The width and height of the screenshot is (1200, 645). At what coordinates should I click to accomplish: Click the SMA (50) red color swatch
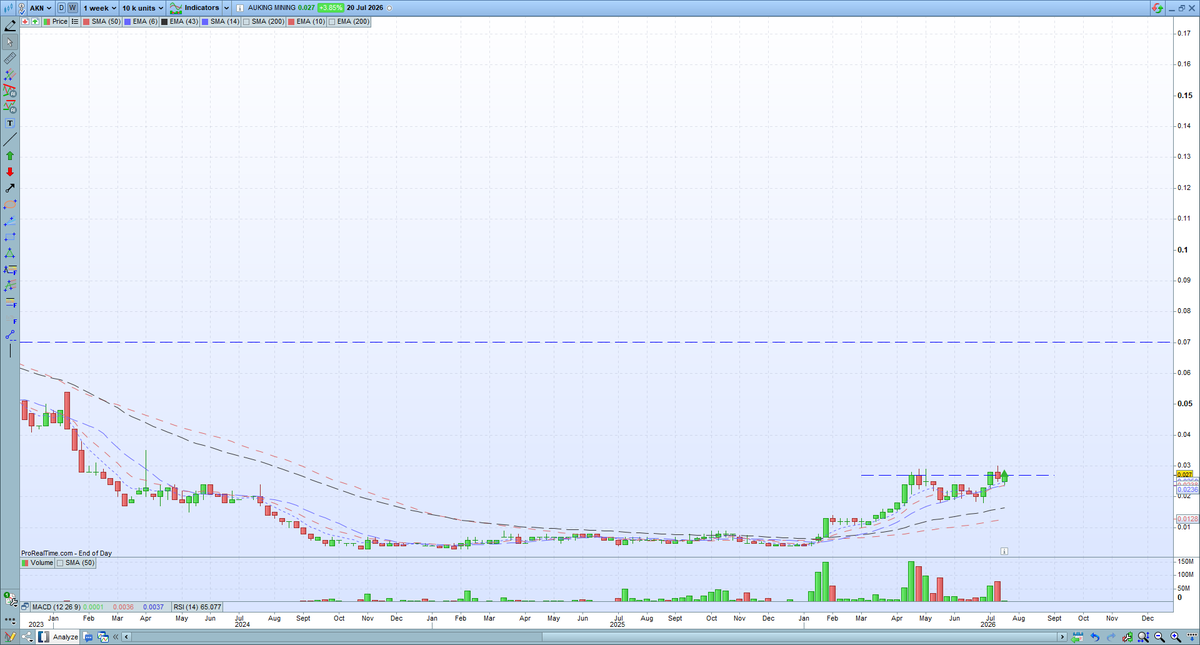pos(86,21)
